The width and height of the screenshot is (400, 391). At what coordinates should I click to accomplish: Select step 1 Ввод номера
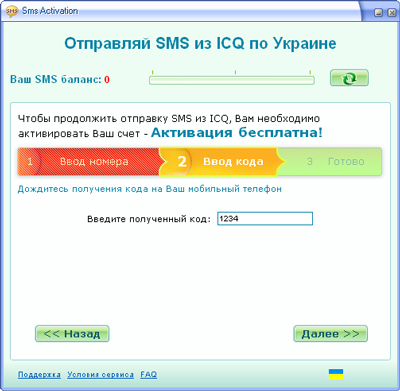pyautogui.click(x=89, y=162)
